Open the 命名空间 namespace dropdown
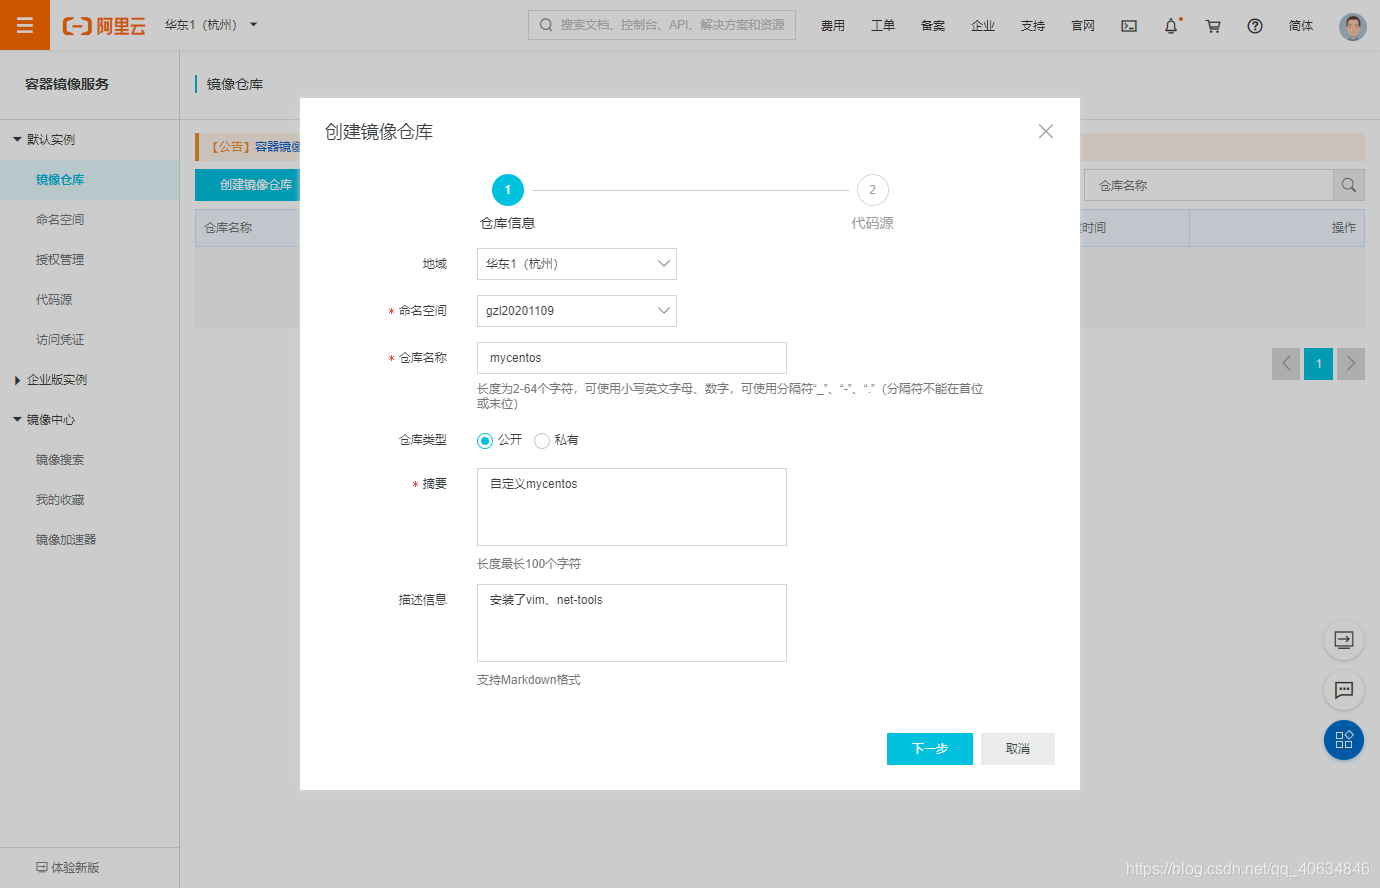Image resolution: width=1380 pixels, height=888 pixels. pos(577,311)
